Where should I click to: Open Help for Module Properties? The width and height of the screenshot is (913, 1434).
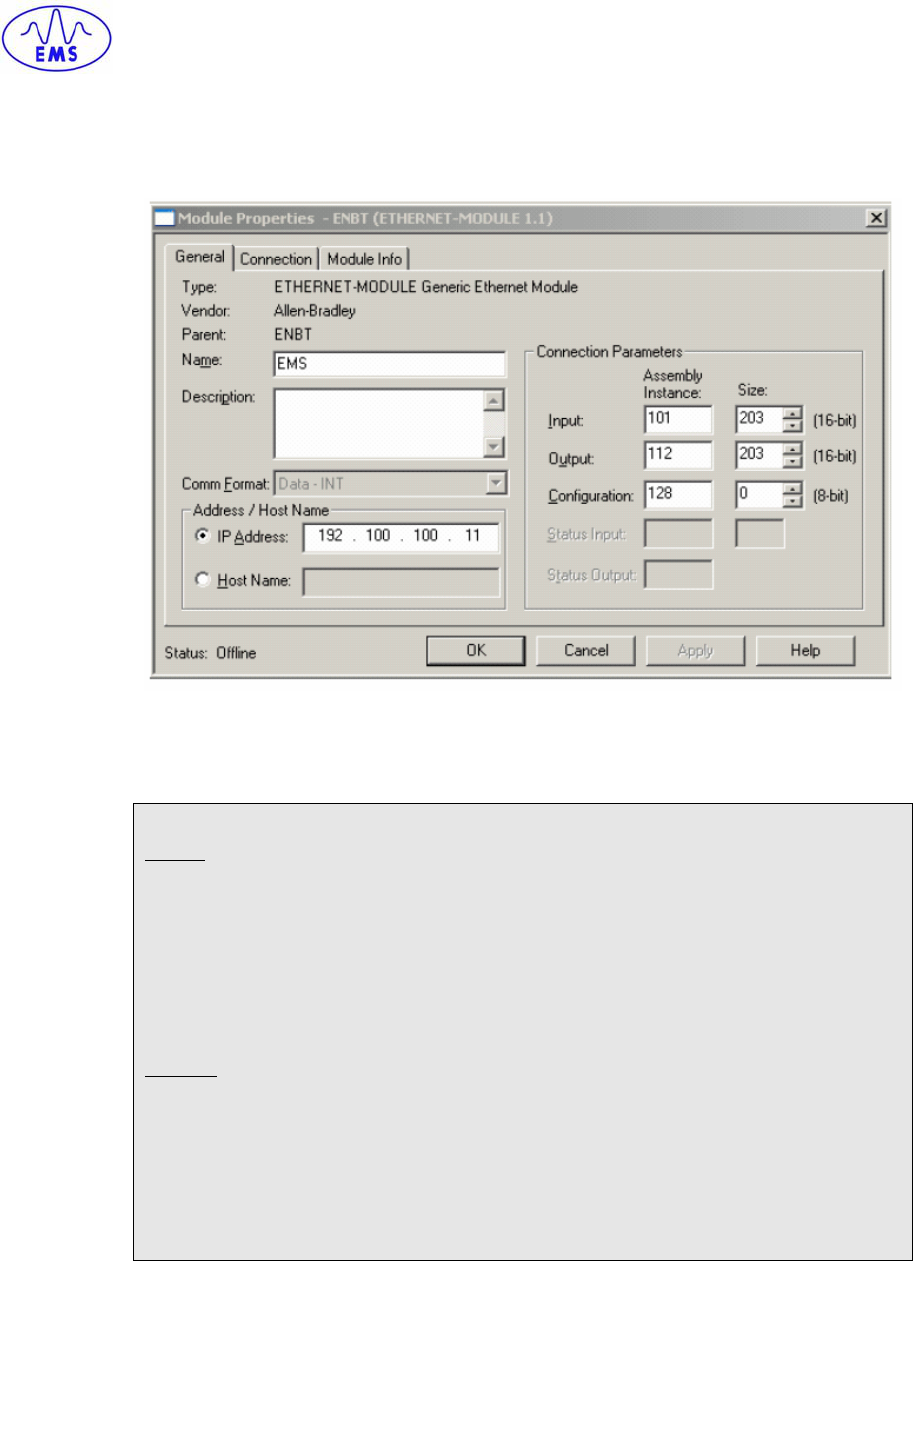805,650
